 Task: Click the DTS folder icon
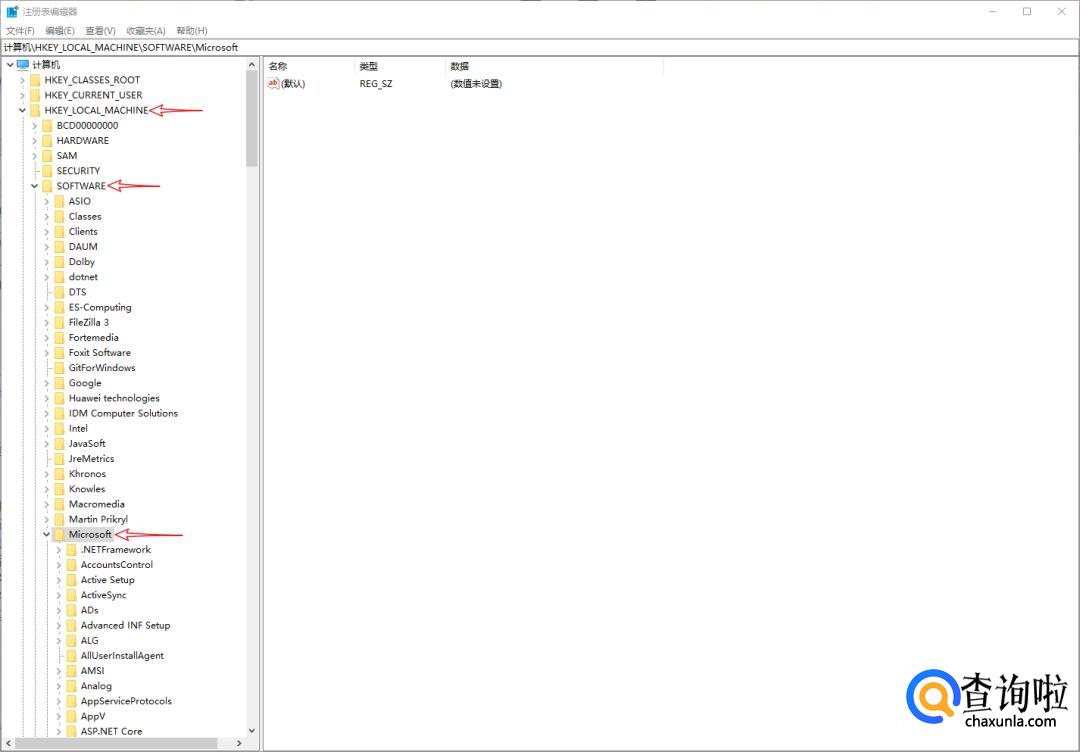point(59,292)
